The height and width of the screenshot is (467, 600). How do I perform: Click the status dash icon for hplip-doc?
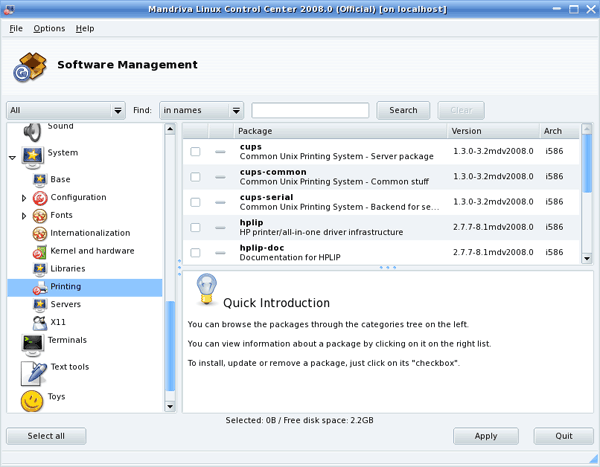[220, 253]
